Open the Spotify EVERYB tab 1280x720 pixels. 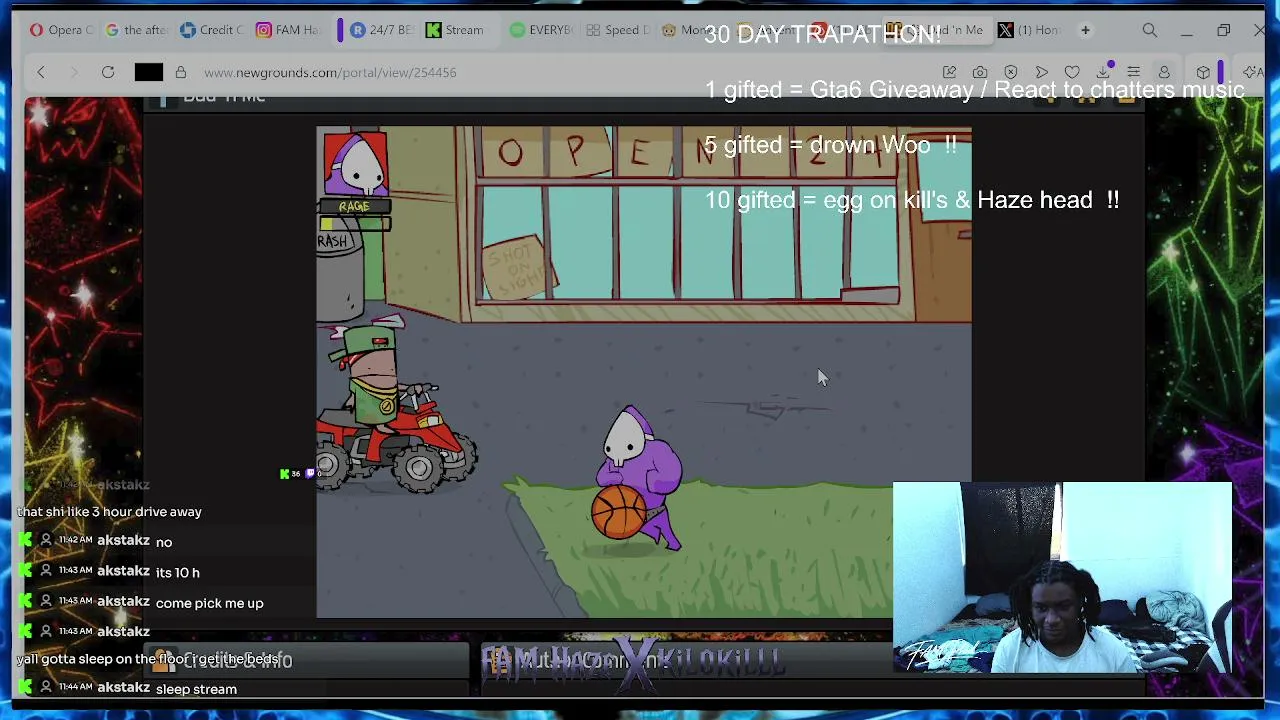point(541,30)
